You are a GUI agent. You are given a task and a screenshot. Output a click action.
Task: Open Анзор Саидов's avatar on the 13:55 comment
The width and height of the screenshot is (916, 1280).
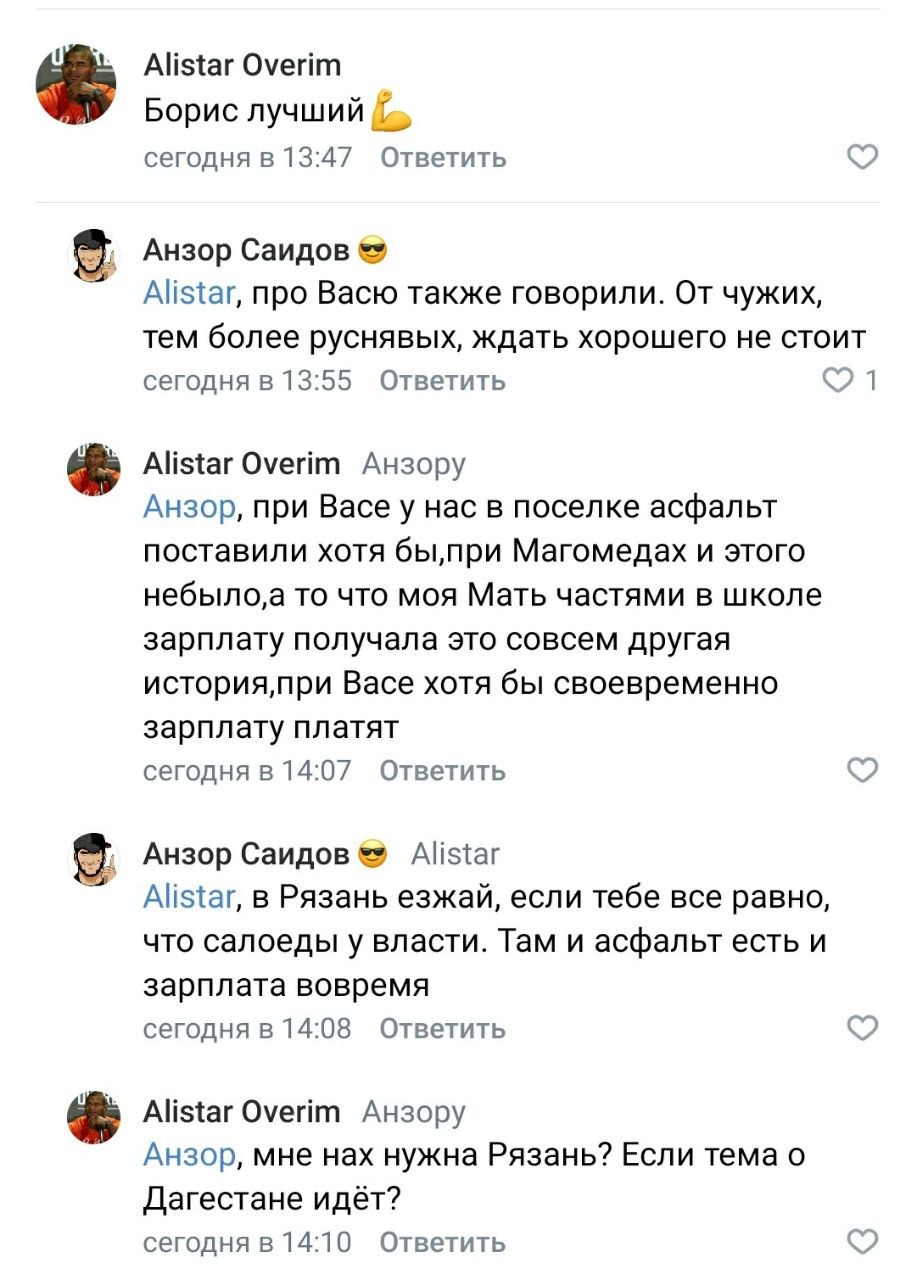[x=93, y=257]
